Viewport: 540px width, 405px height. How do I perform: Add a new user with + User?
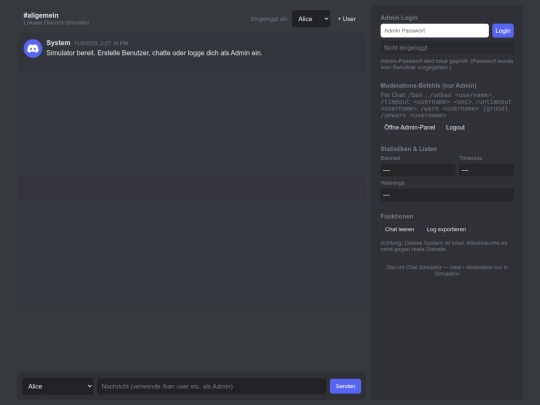tap(346, 19)
